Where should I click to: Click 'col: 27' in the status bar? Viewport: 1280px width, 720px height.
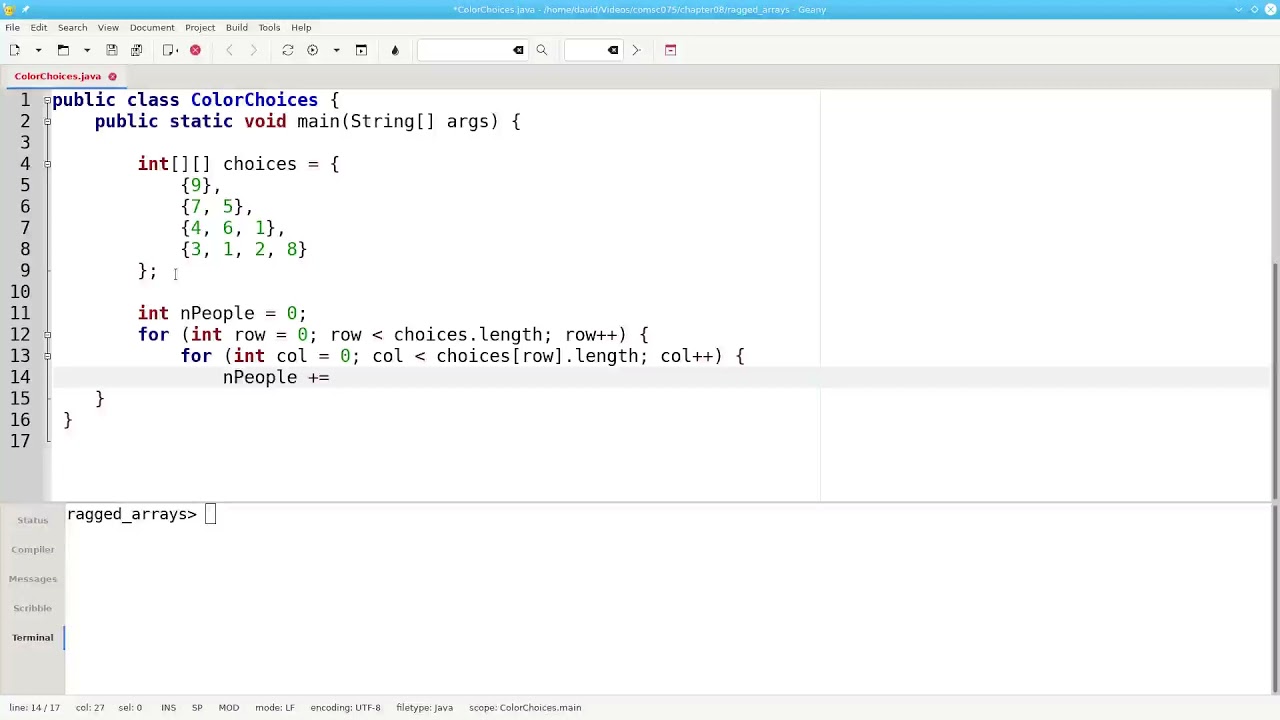coord(90,708)
